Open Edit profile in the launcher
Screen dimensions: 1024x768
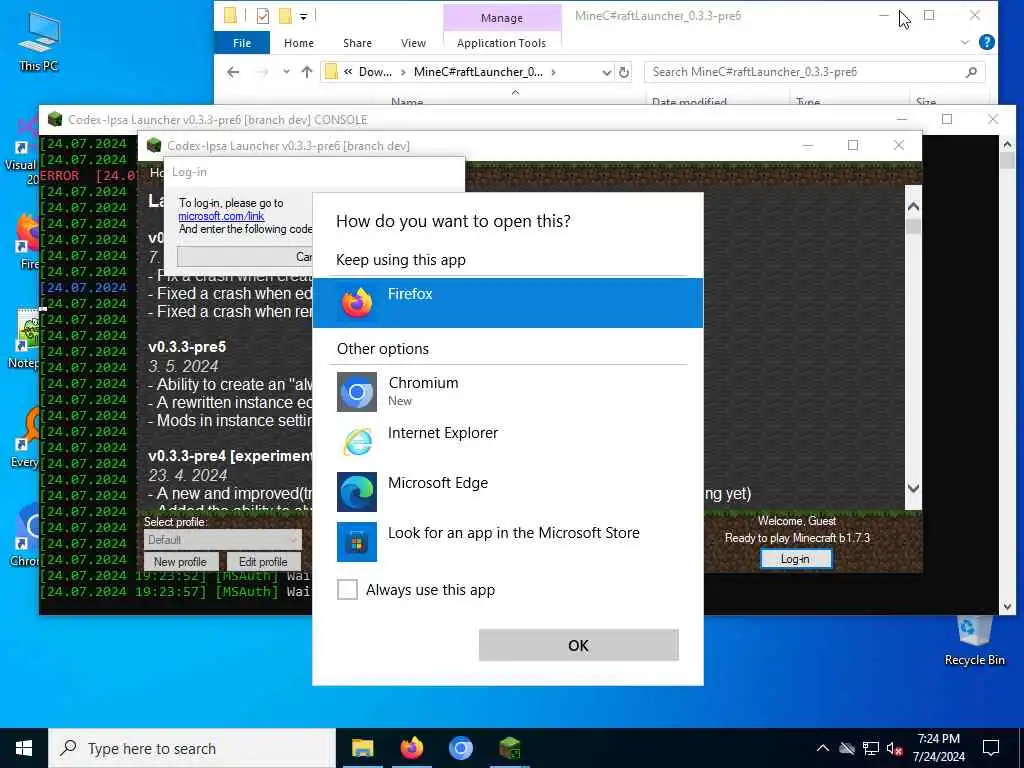coord(263,562)
